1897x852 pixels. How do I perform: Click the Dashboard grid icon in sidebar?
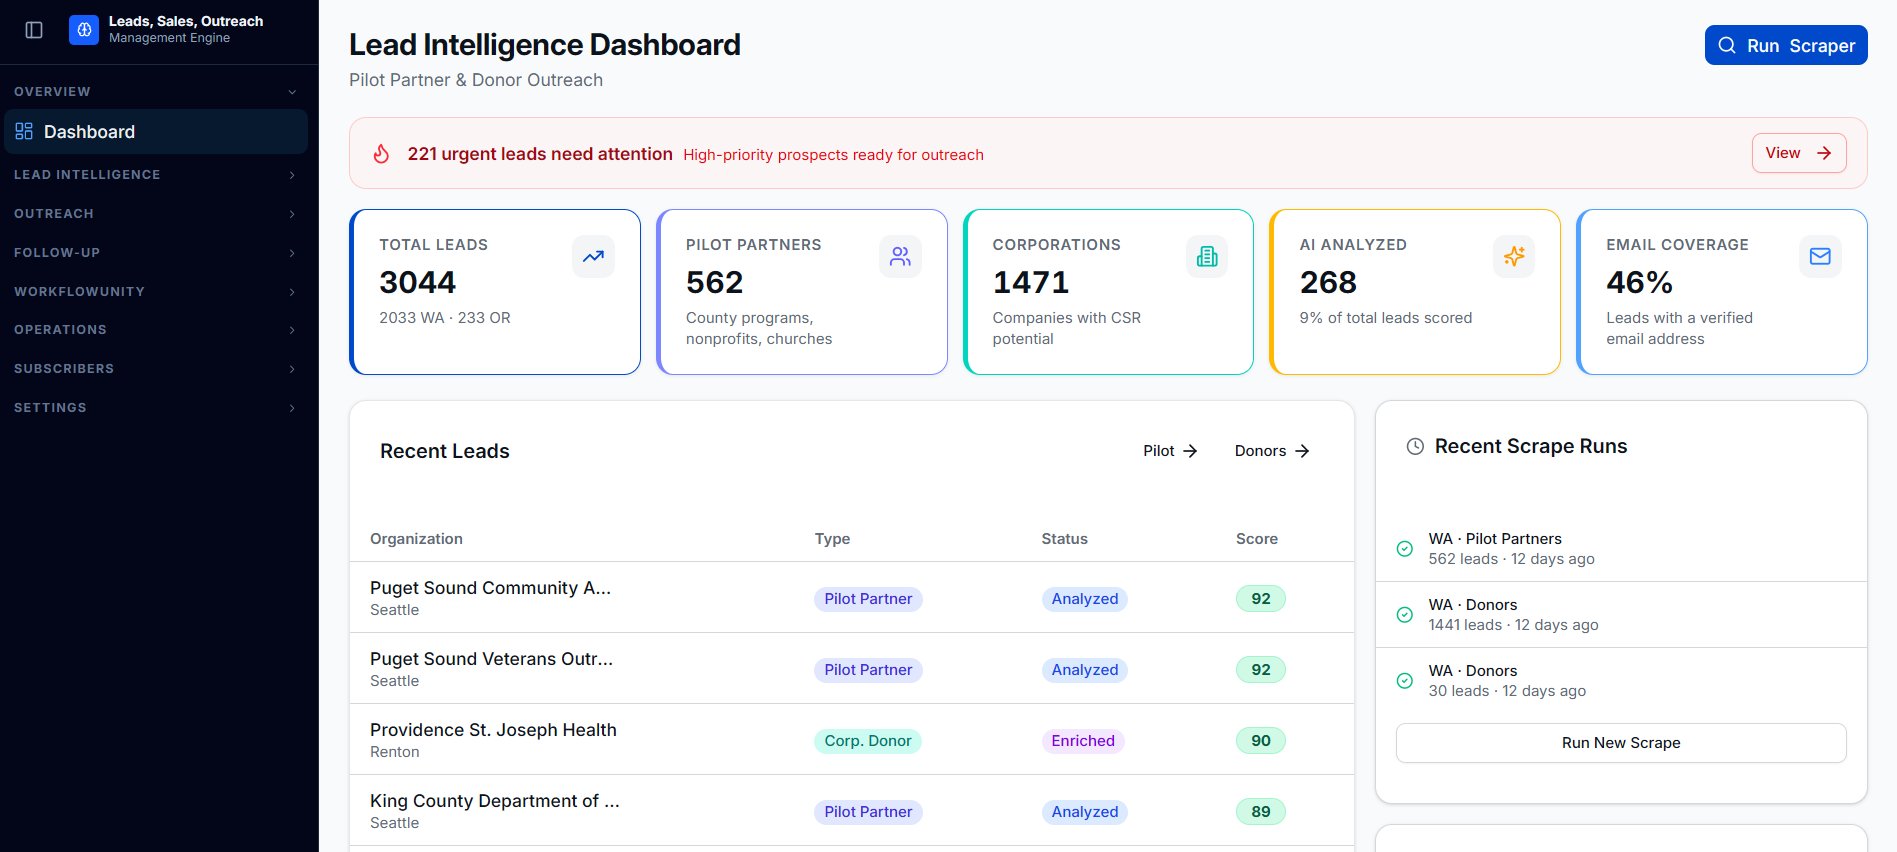click(24, 131)
